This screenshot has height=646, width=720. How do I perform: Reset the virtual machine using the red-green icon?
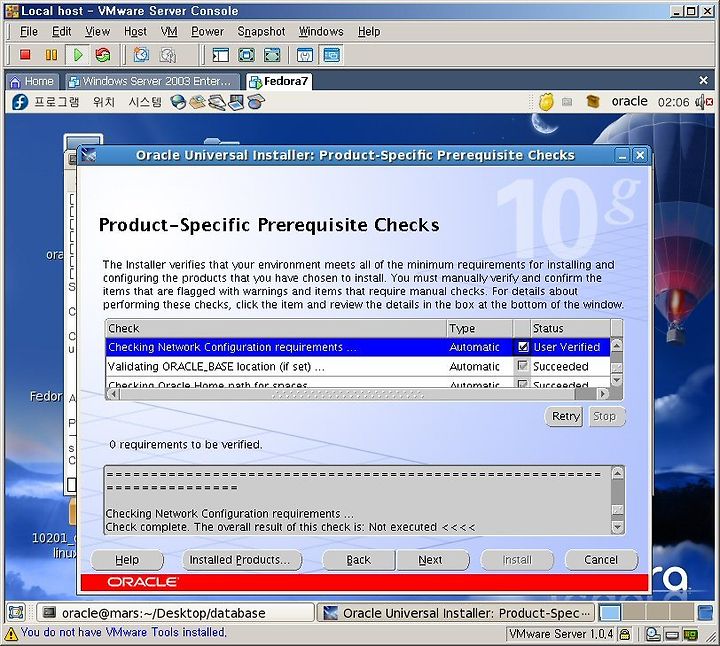click(103, 55)
